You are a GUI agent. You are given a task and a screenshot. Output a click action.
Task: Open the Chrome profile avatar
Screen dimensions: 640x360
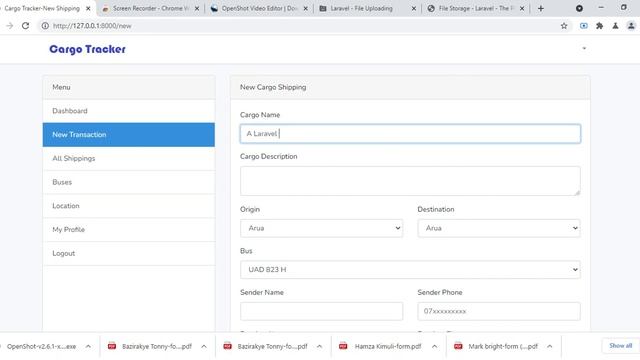[x=631, y=26]
